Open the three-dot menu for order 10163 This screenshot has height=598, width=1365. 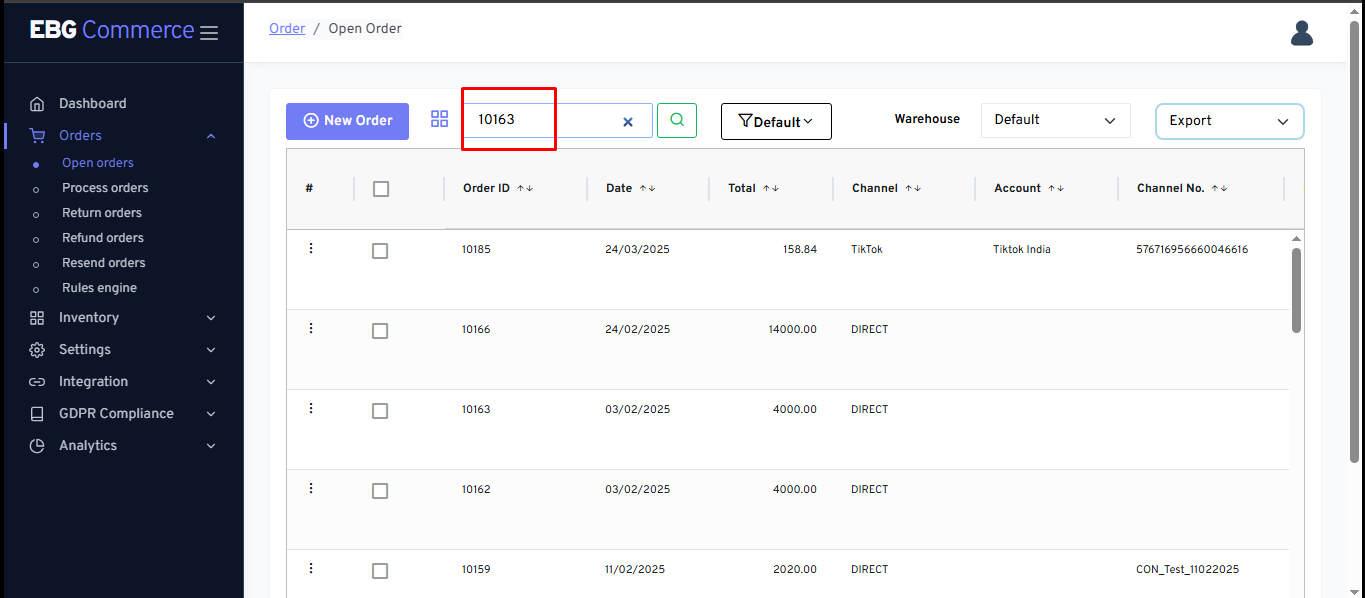[310, 408]
